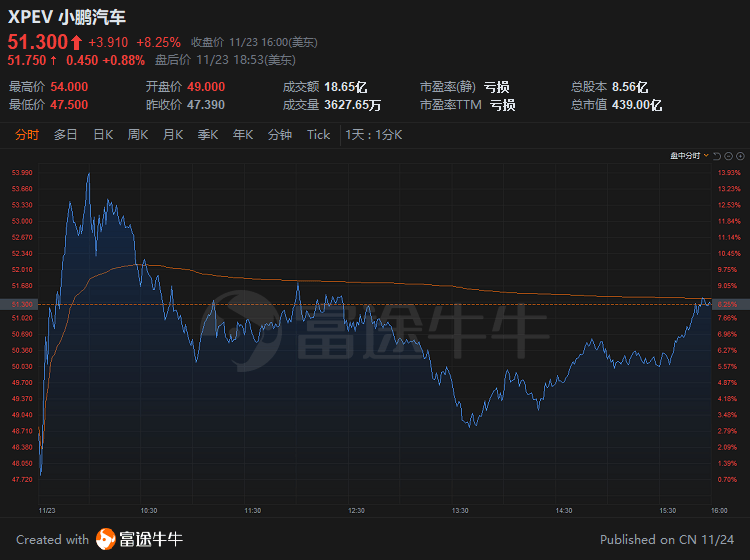Click the after-hours price 51.750

[x=27, y=60]
